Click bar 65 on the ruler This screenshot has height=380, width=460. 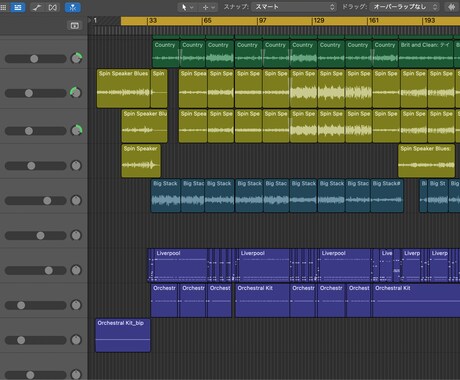[x=207, y=21]
